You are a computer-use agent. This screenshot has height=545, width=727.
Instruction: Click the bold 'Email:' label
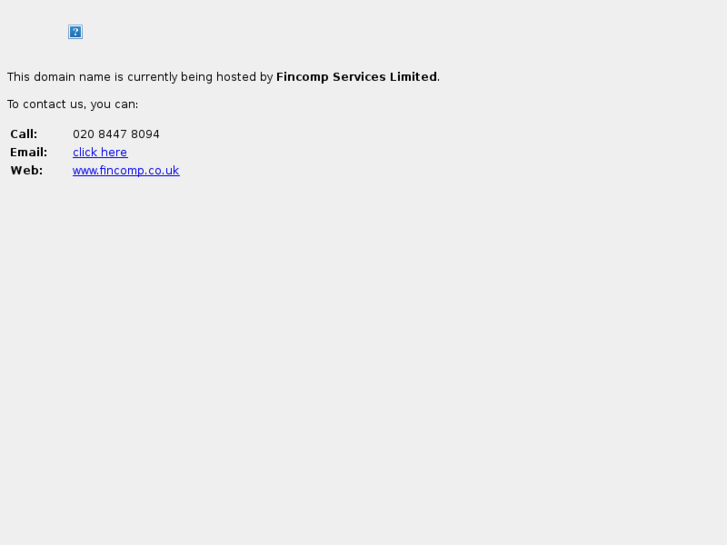[29, 152]
